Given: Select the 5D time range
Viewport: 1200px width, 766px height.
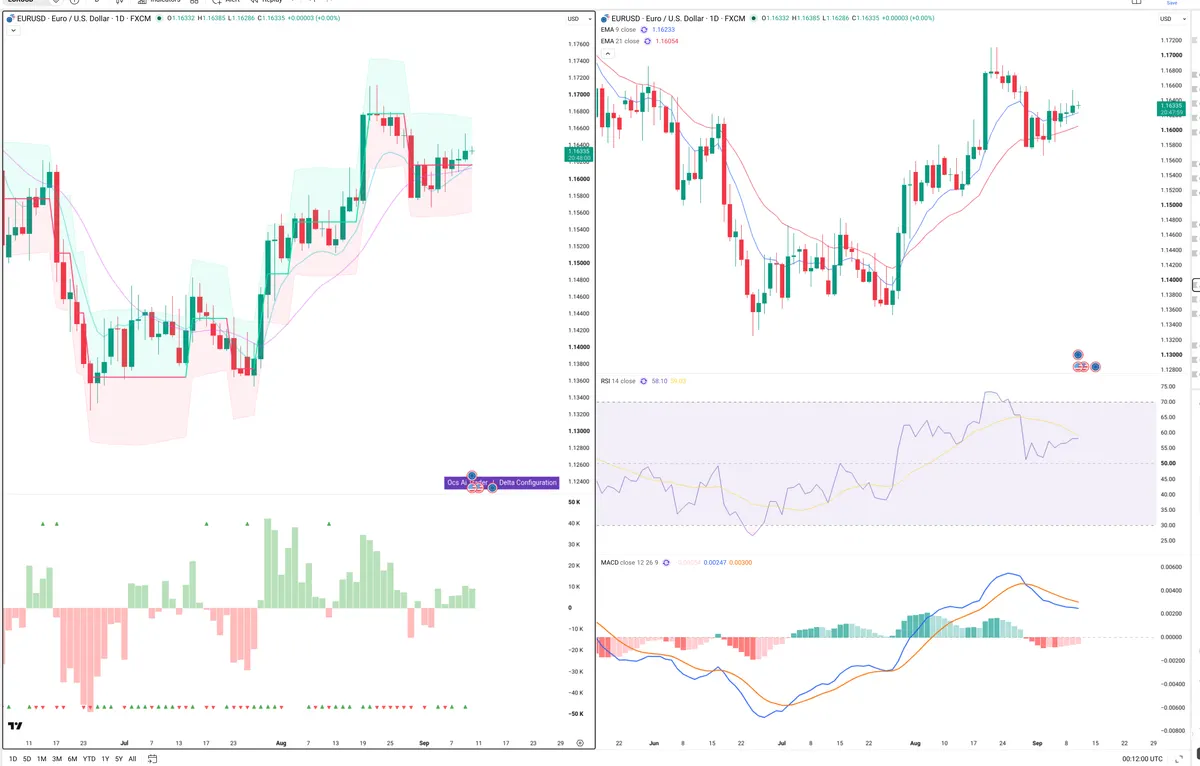Looking at the screenshot, I should click(27, 759).
